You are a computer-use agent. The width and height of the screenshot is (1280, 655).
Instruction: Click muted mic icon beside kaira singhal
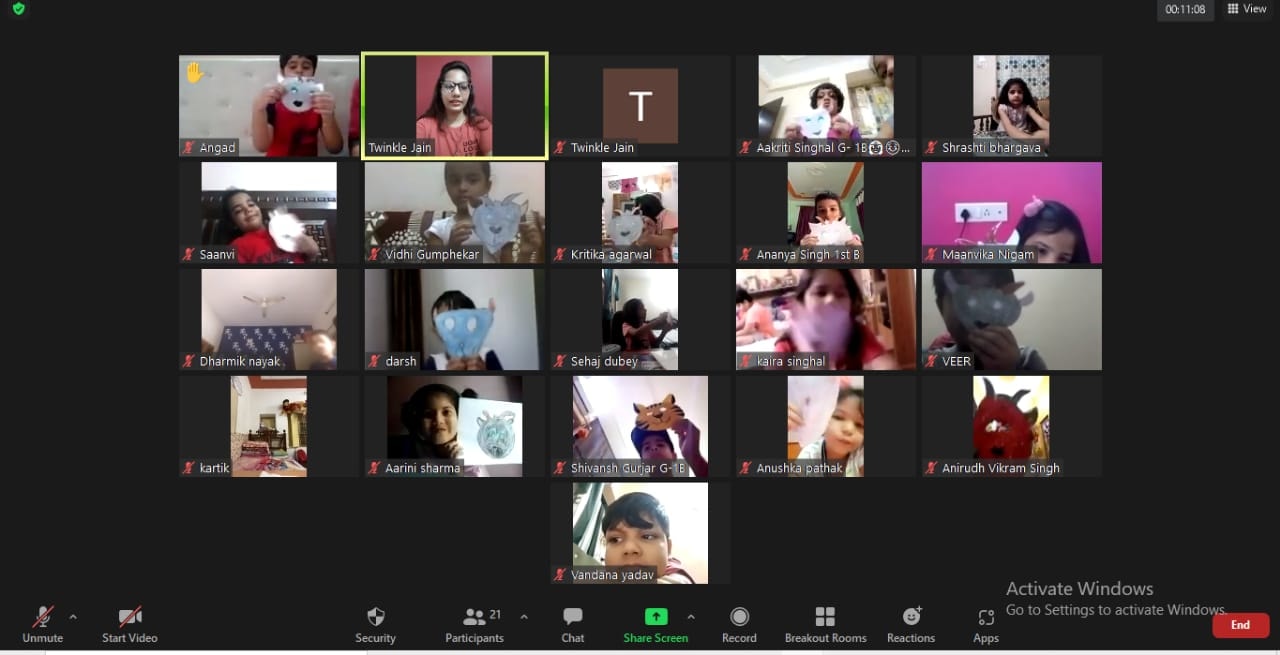pyautogui.click(x=746, y=362)
